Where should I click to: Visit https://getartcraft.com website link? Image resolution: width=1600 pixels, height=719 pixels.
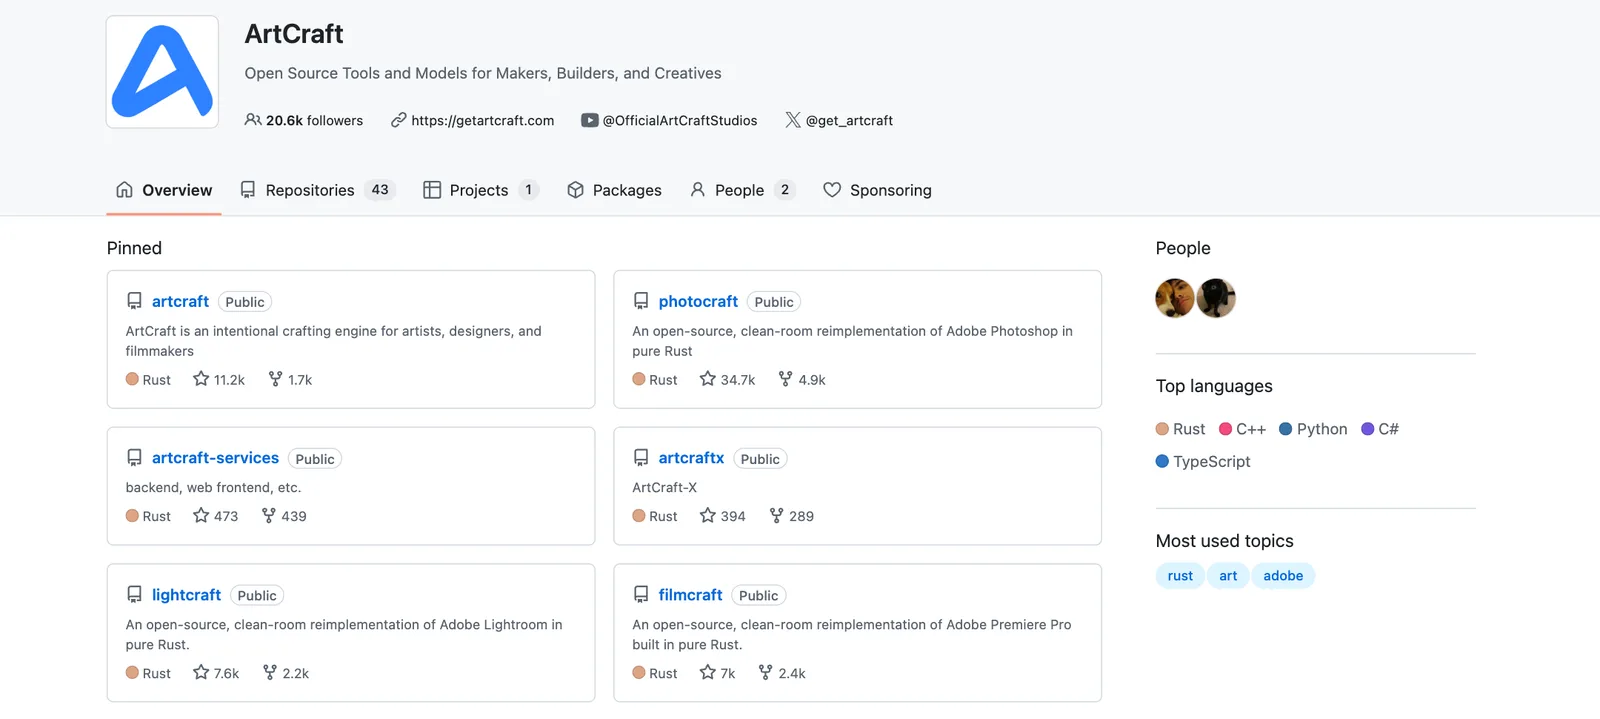(x=483, y=120)
